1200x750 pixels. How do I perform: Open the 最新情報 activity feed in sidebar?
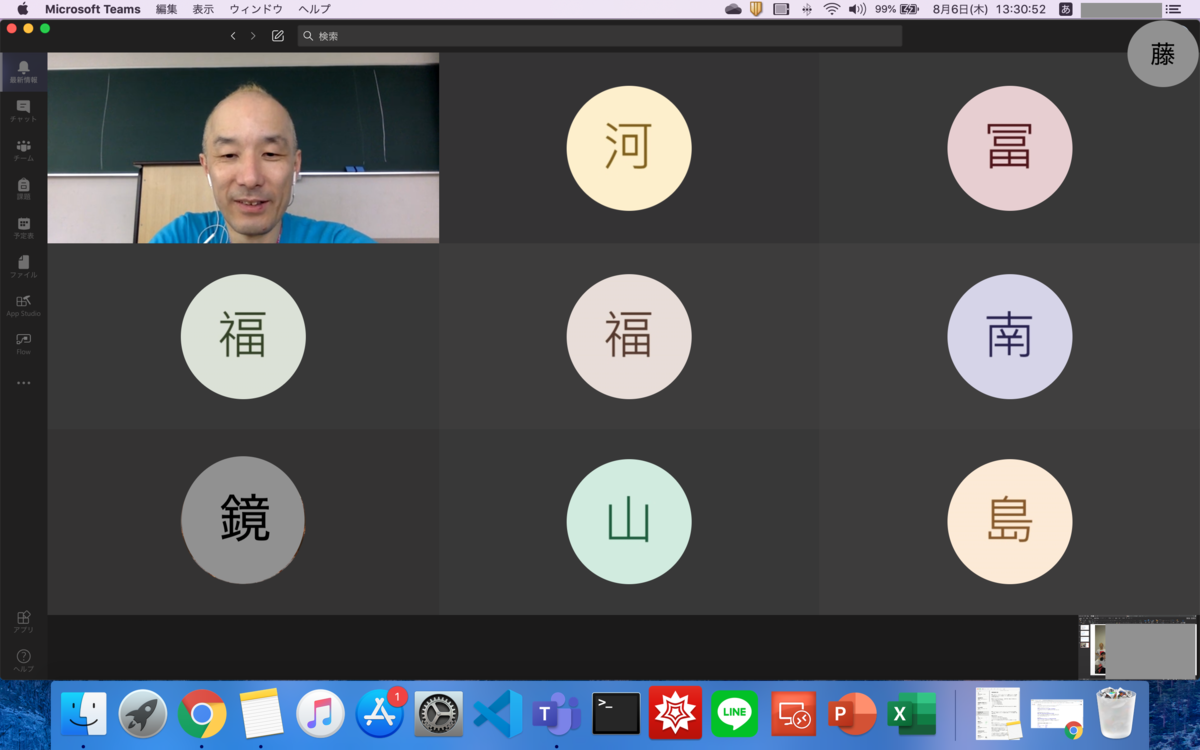coord(23,72)
